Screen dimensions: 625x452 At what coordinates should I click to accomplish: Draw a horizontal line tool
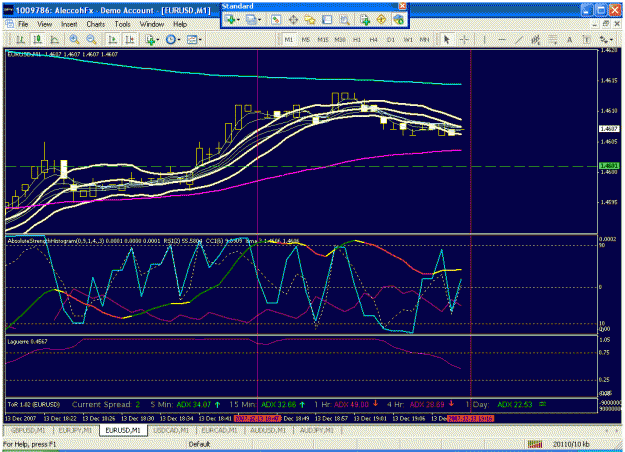point(501,39)
